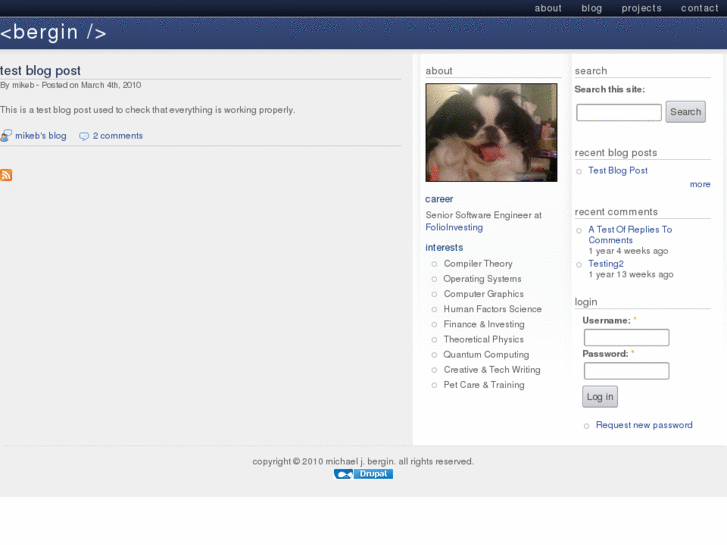Open the FolioInvesting link
This screenshot has height=545, width=727.
(454, 227)
